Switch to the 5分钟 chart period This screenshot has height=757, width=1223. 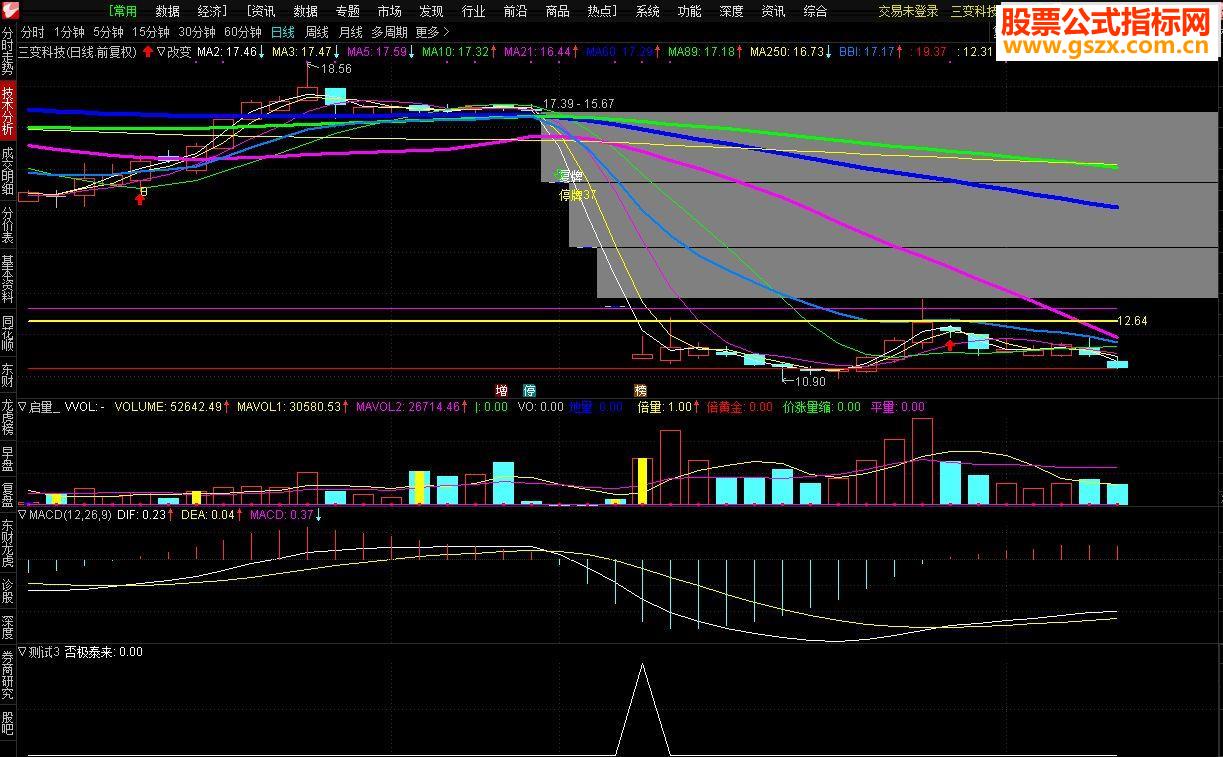click(108, 32)
